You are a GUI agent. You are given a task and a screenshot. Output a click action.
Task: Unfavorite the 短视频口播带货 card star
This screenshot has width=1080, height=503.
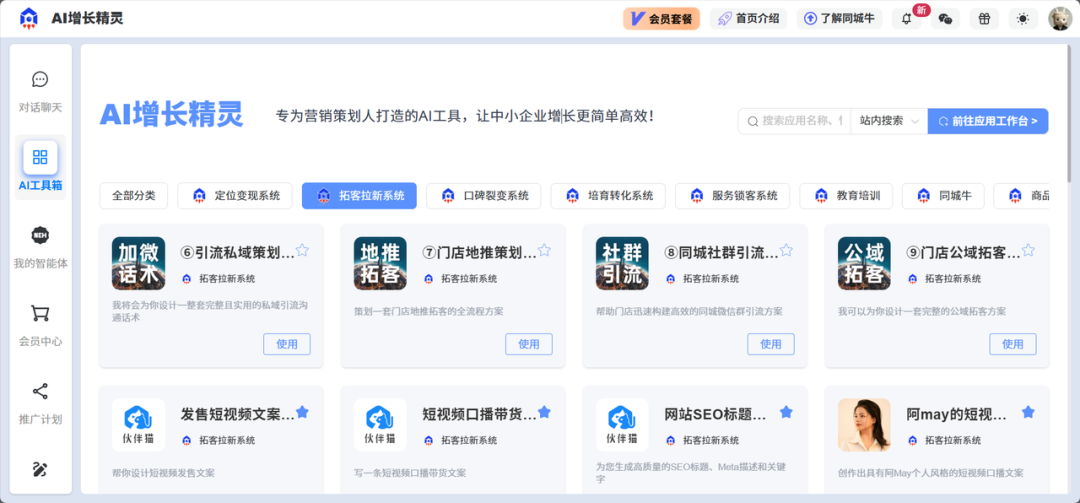pos(544,412)
